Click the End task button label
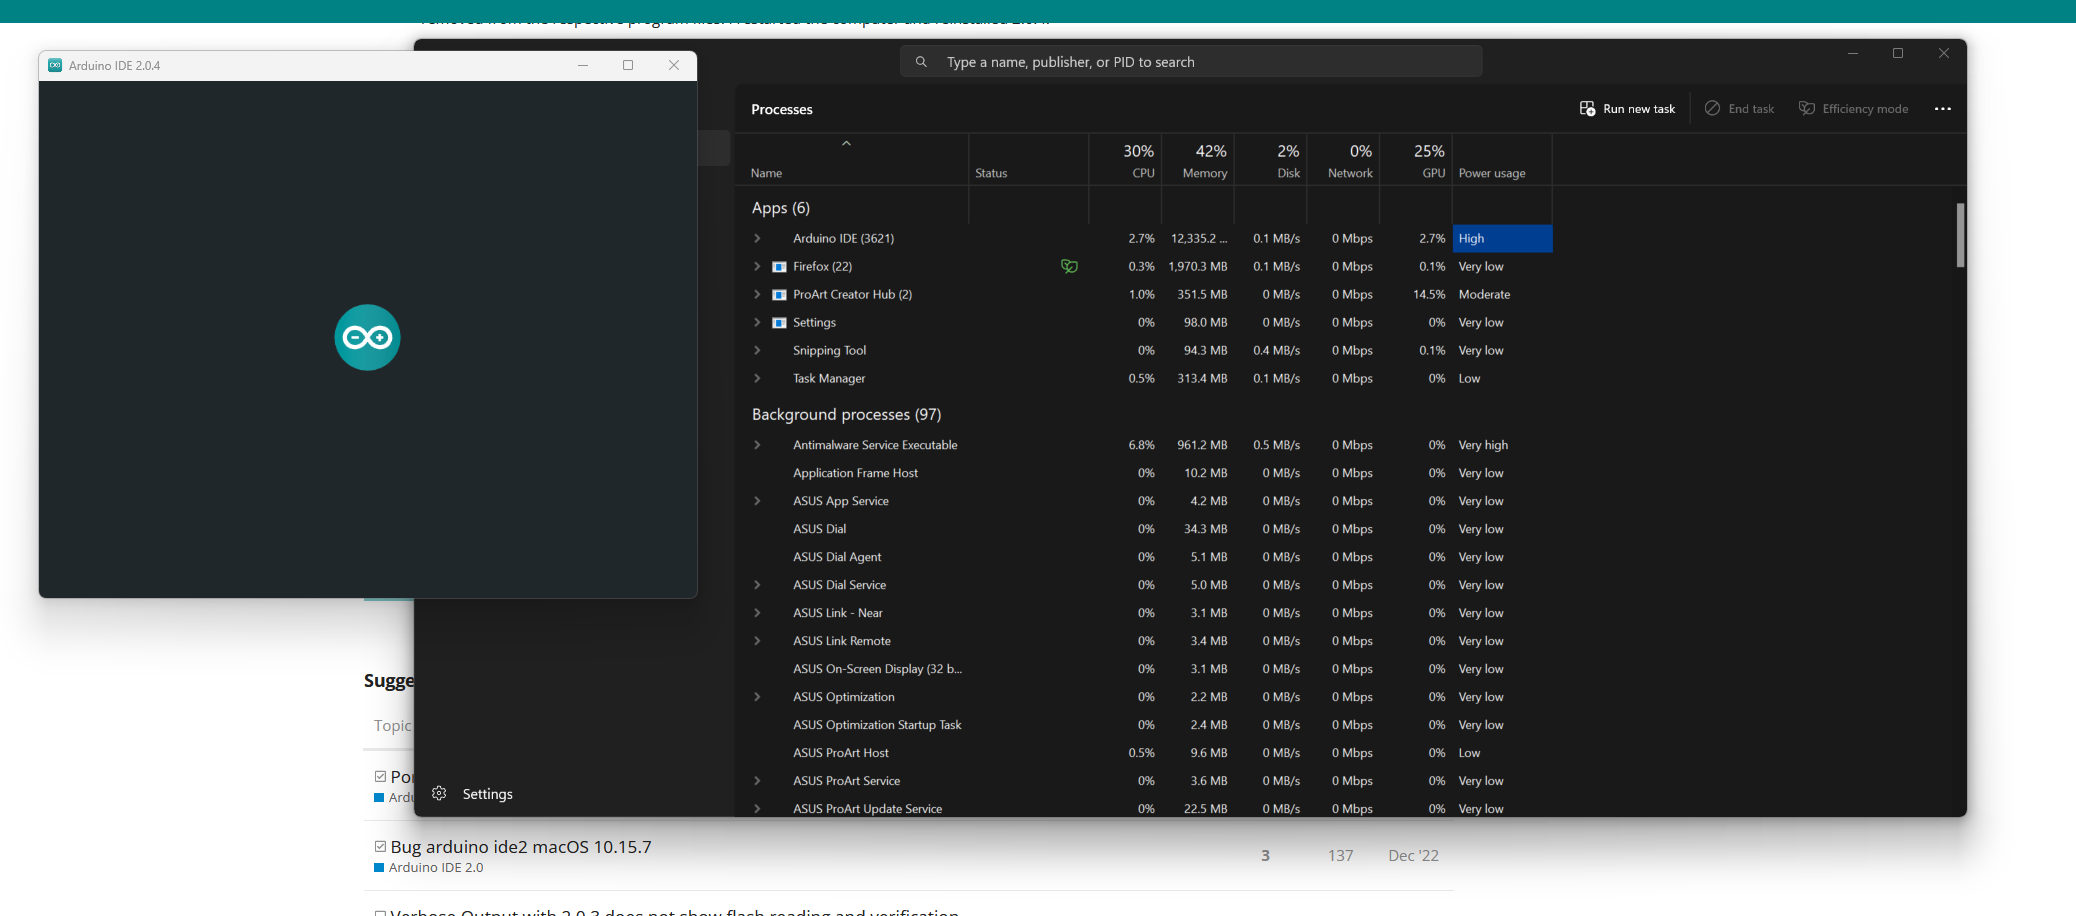The image size is (2076, 916). coord(1751,109)
